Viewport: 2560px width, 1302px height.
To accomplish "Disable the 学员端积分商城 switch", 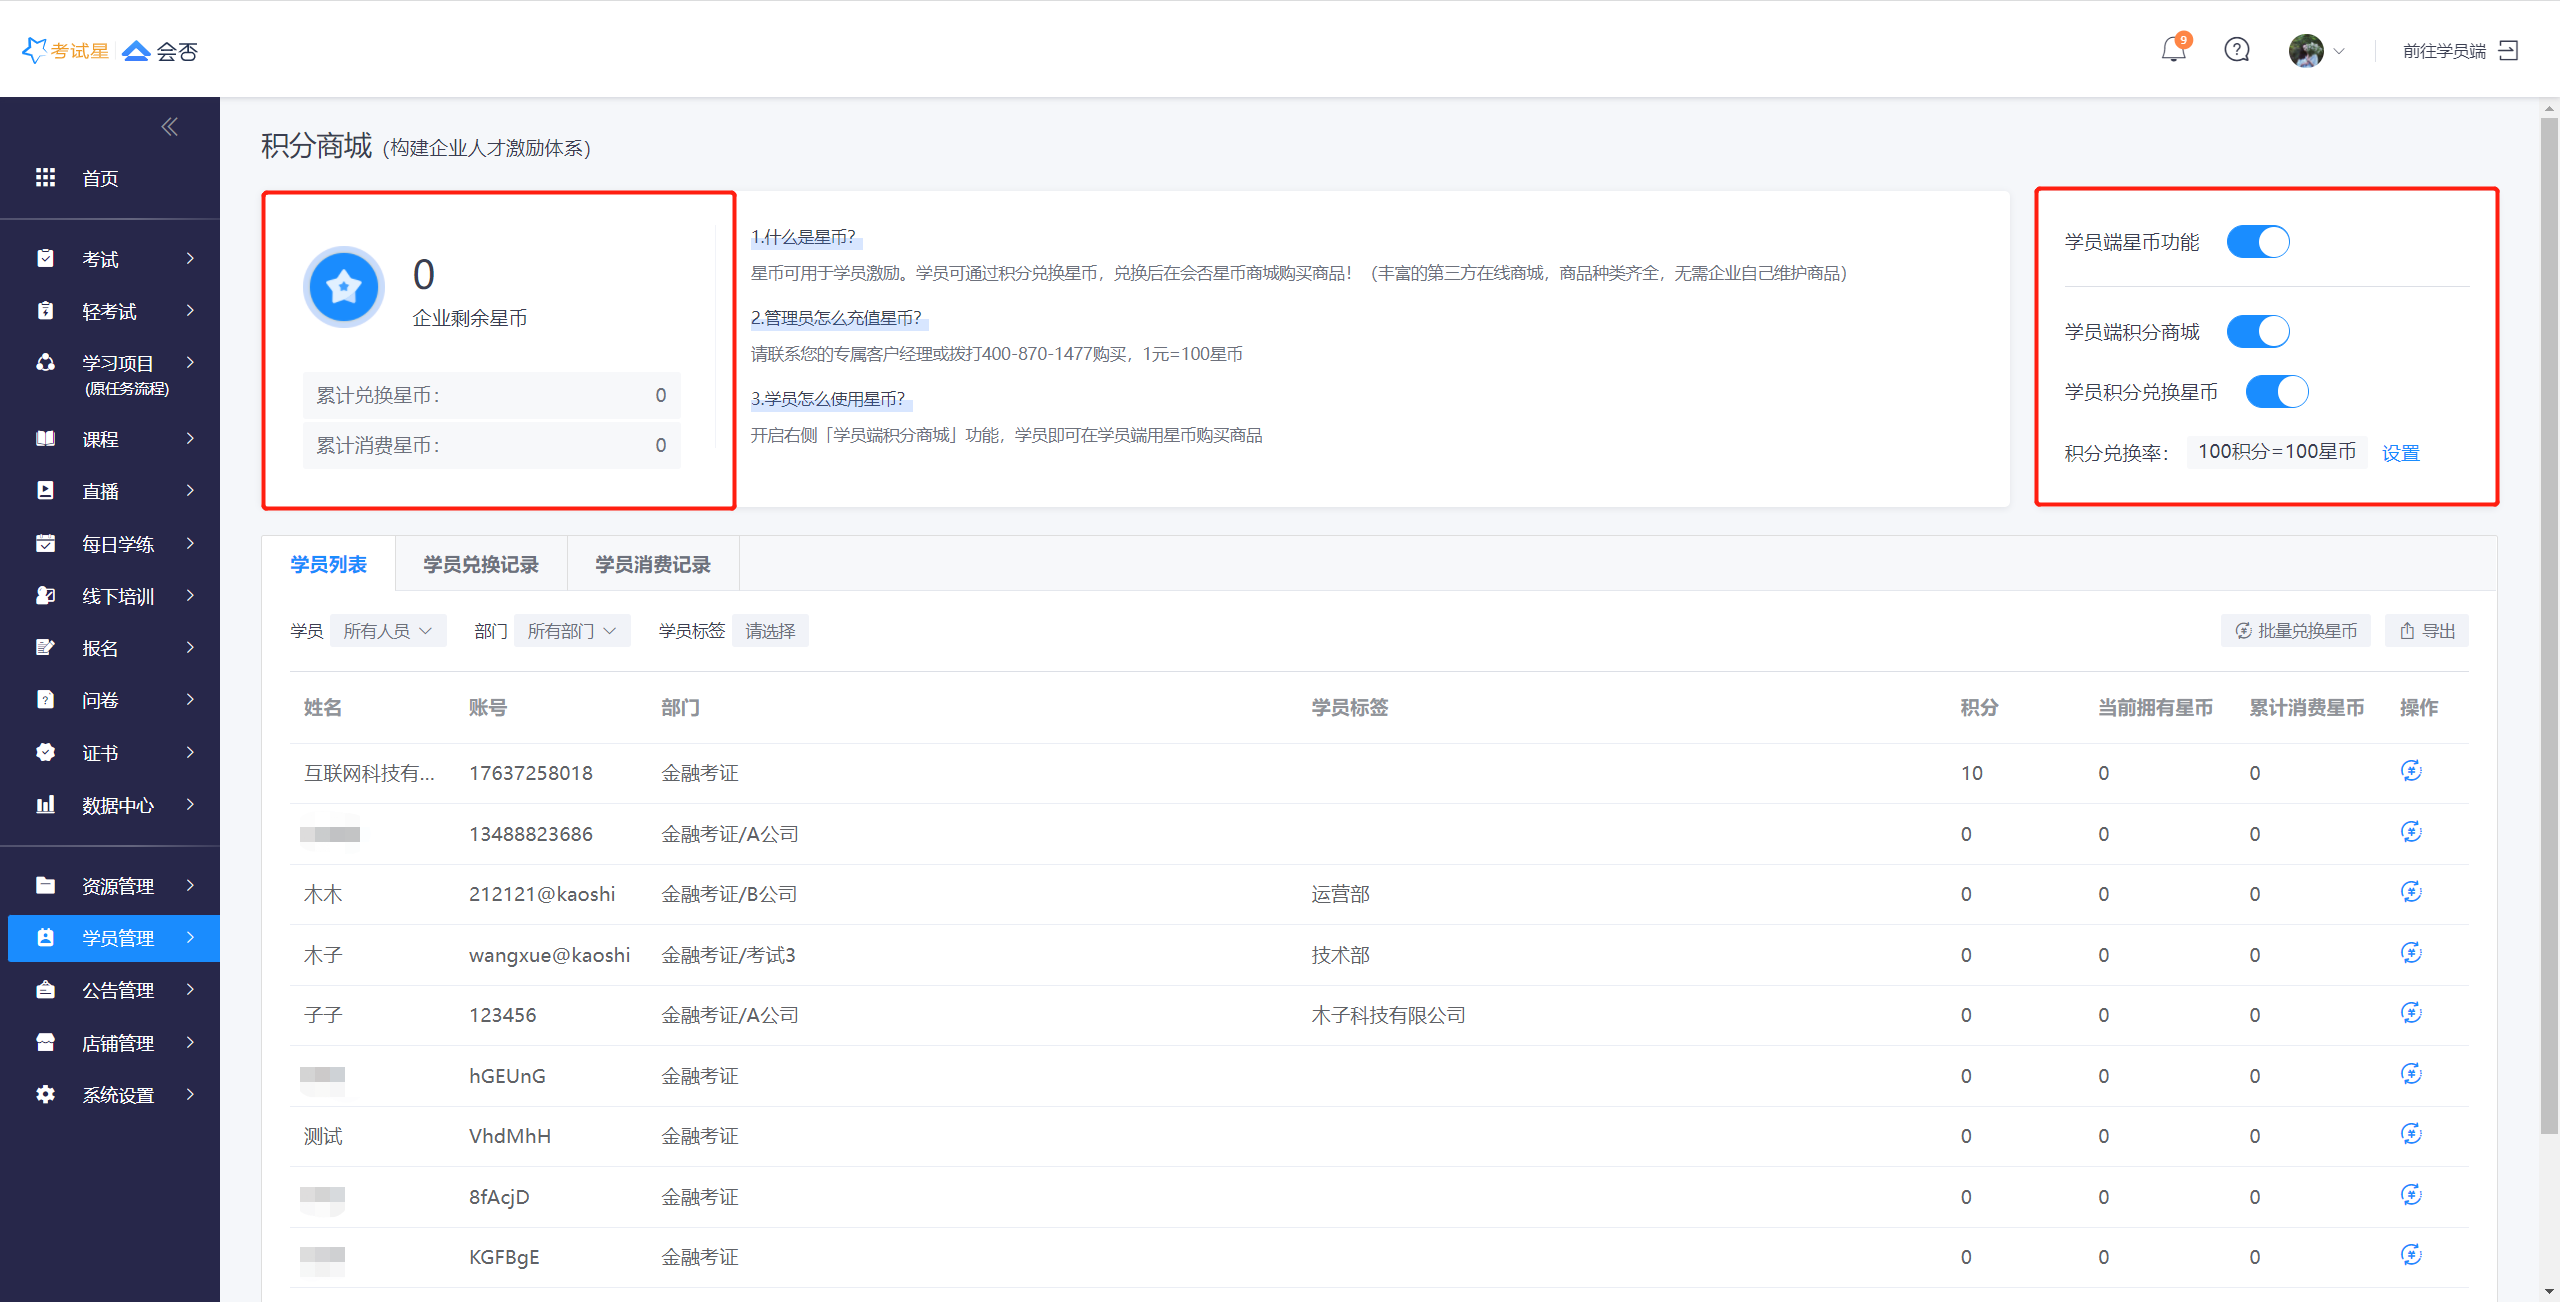I will 2257,331.
